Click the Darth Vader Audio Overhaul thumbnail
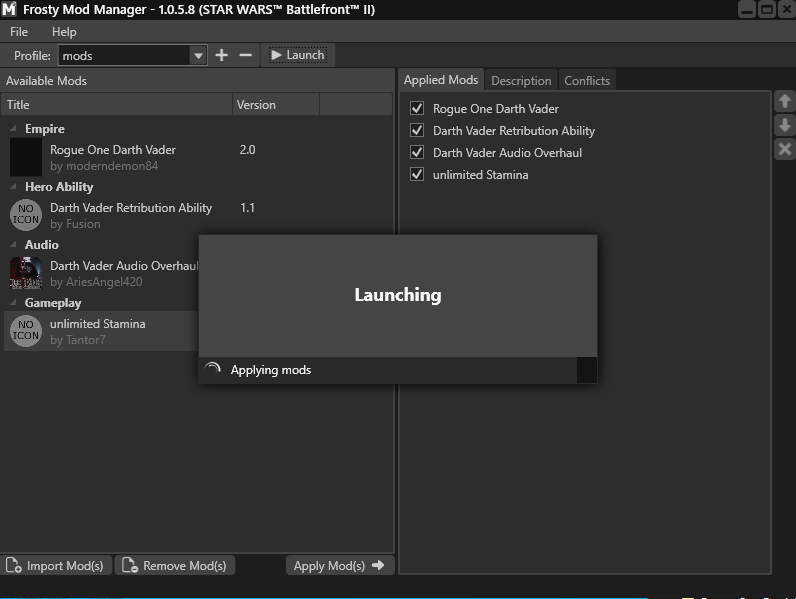This screenshot has width=796, height=599. [x=26, y=273]
